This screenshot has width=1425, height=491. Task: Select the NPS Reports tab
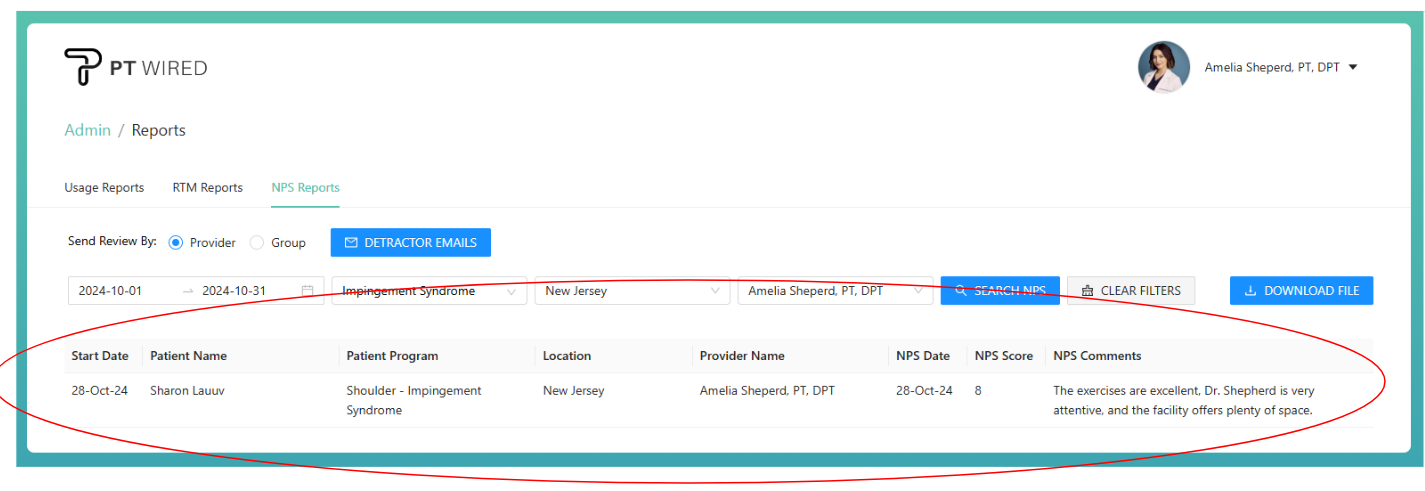305,187
